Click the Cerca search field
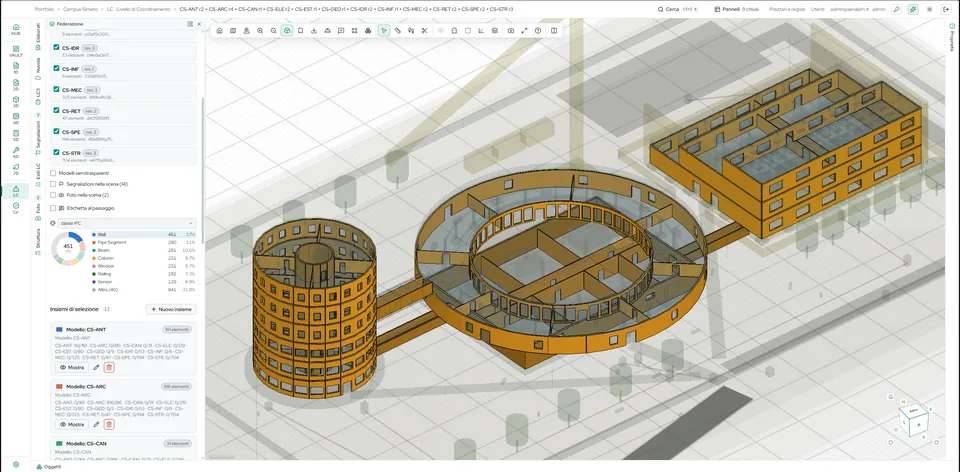 coord(678,9)
